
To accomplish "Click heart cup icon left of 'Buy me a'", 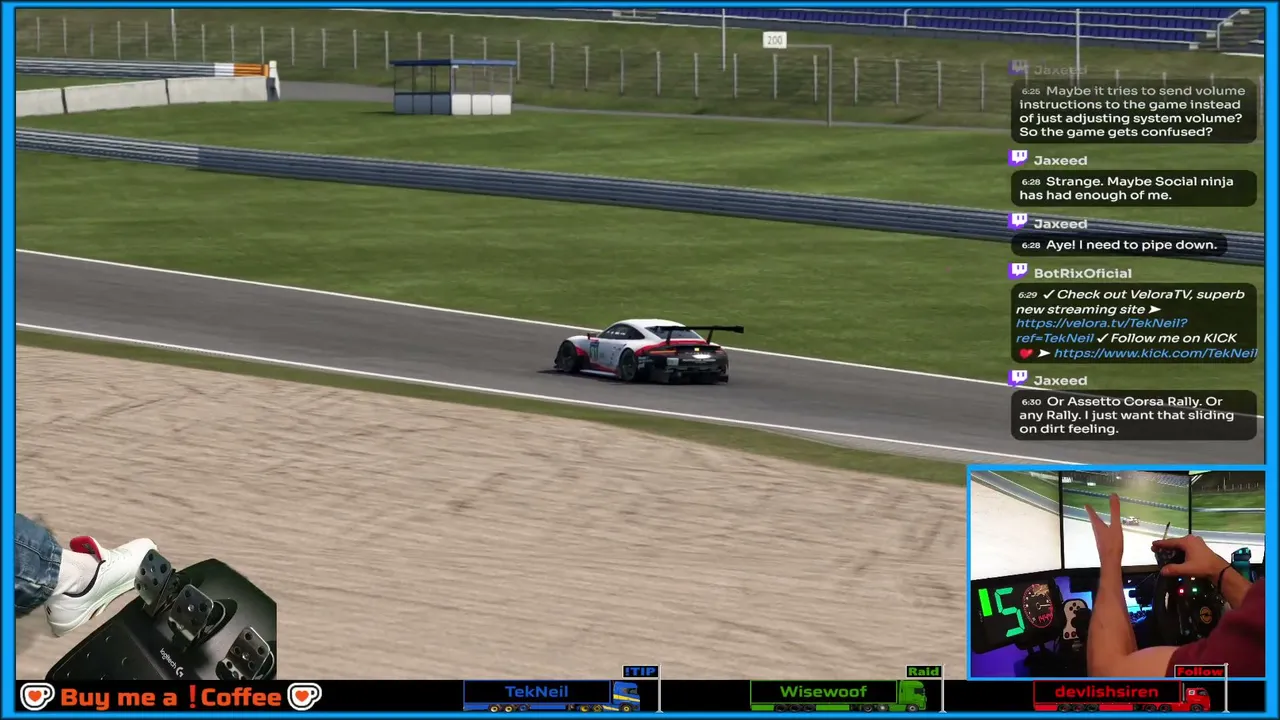I will (37, 696).
